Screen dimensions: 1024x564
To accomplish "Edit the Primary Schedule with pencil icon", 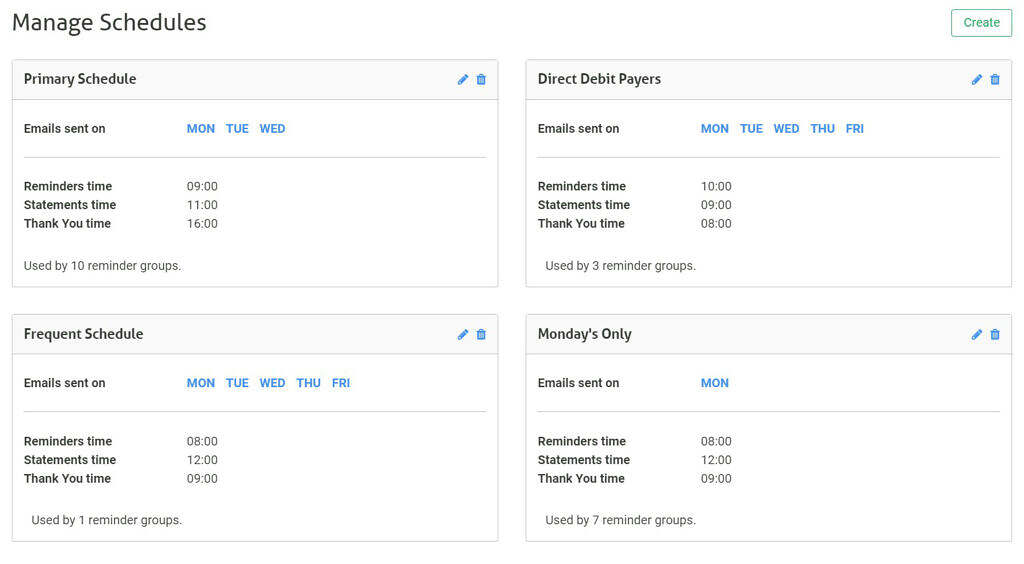I will (463, 80).
